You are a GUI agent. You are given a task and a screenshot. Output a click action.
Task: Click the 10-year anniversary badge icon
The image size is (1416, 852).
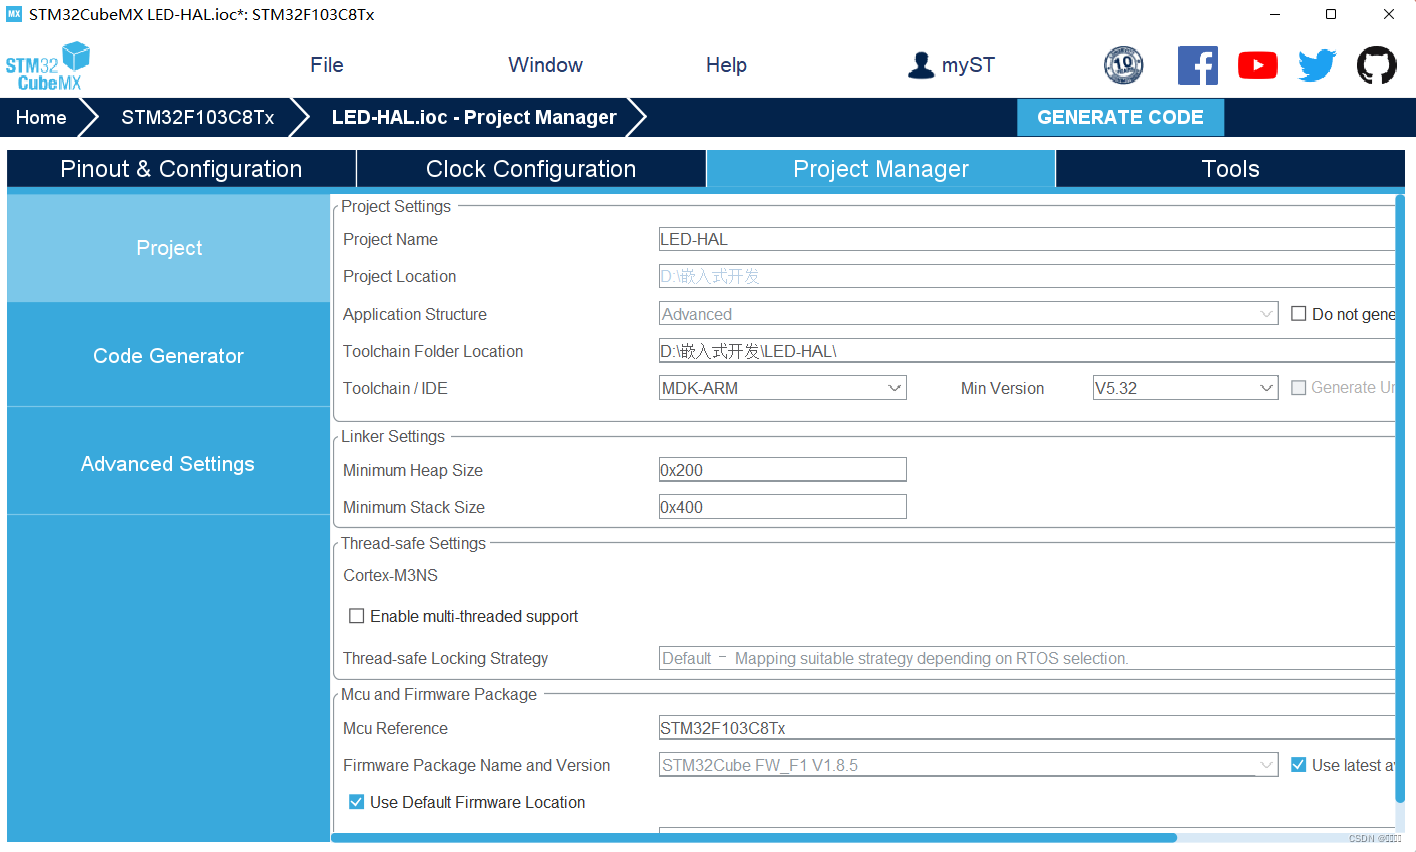tap(1123, 65)
